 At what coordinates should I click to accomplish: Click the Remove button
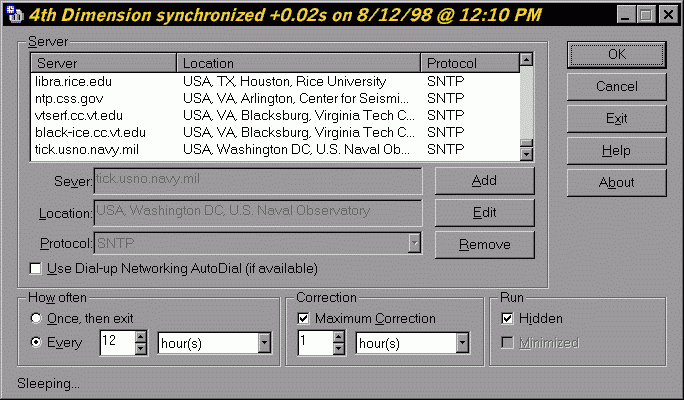point(485,245)
